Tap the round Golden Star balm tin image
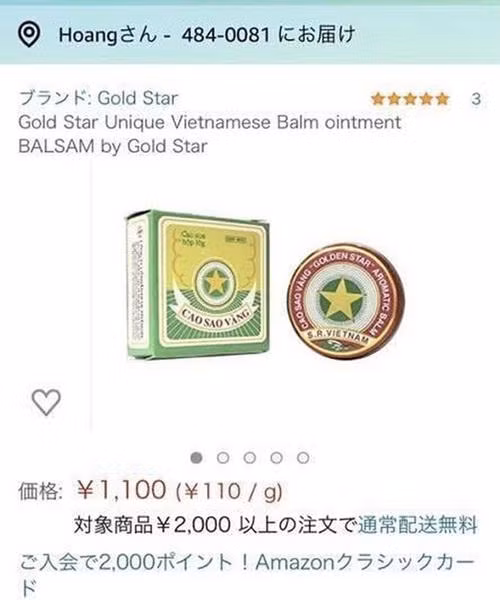This screenshot has height=600, width=500. (345, 302)
